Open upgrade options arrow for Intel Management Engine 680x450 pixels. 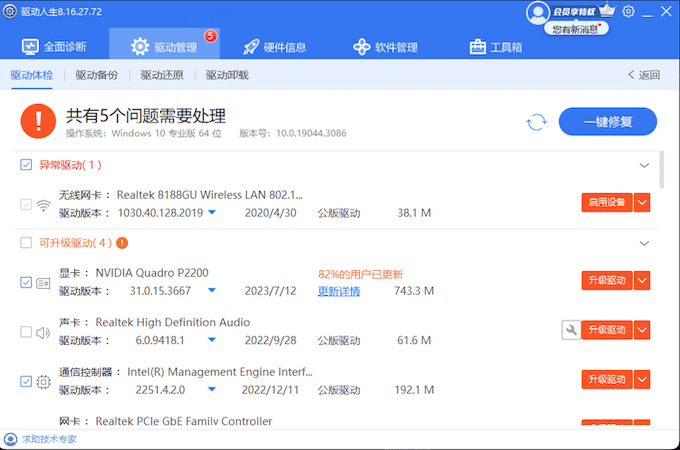point(642,380)
